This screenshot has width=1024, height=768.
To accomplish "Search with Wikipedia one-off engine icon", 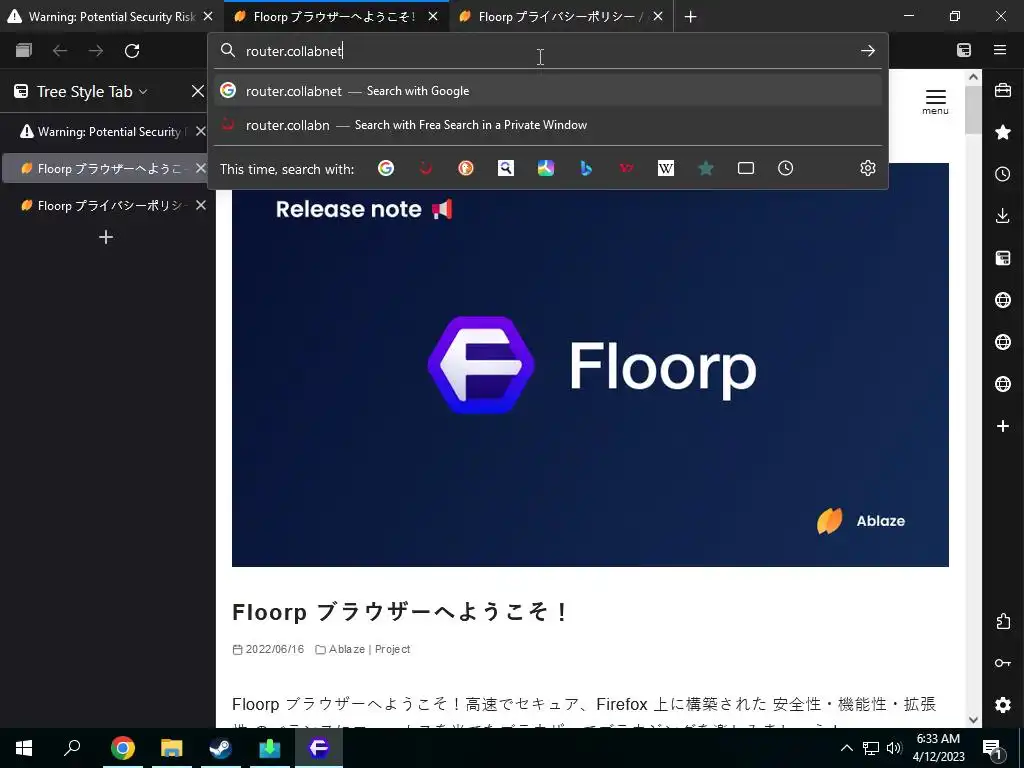I will pos(665,168).
